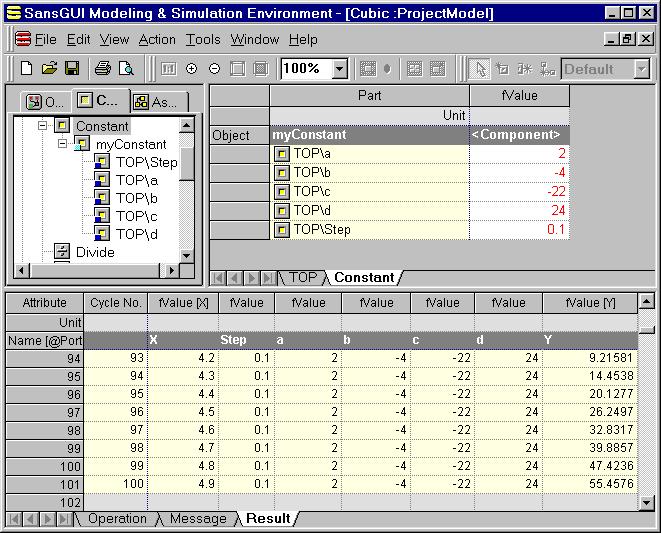Open the zoom percentage dropdown arrow

(x=339, y=69)
